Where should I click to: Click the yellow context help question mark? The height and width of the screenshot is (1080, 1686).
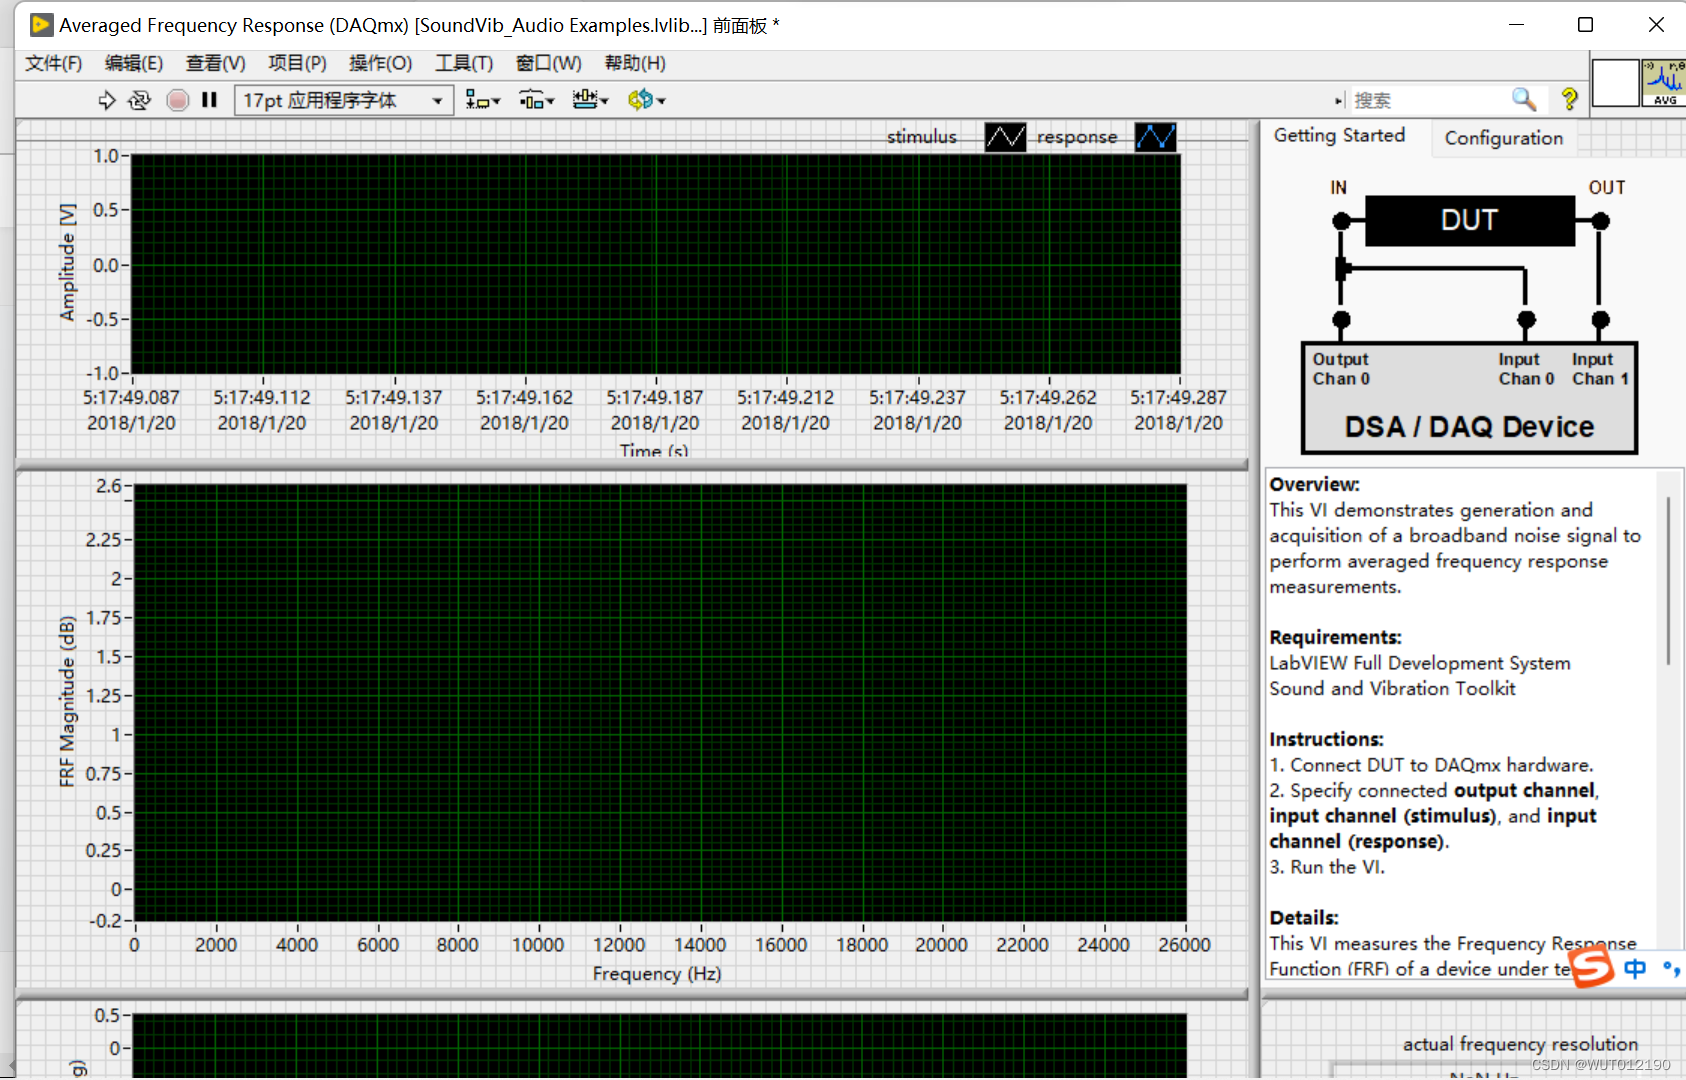click(1569, 99)
